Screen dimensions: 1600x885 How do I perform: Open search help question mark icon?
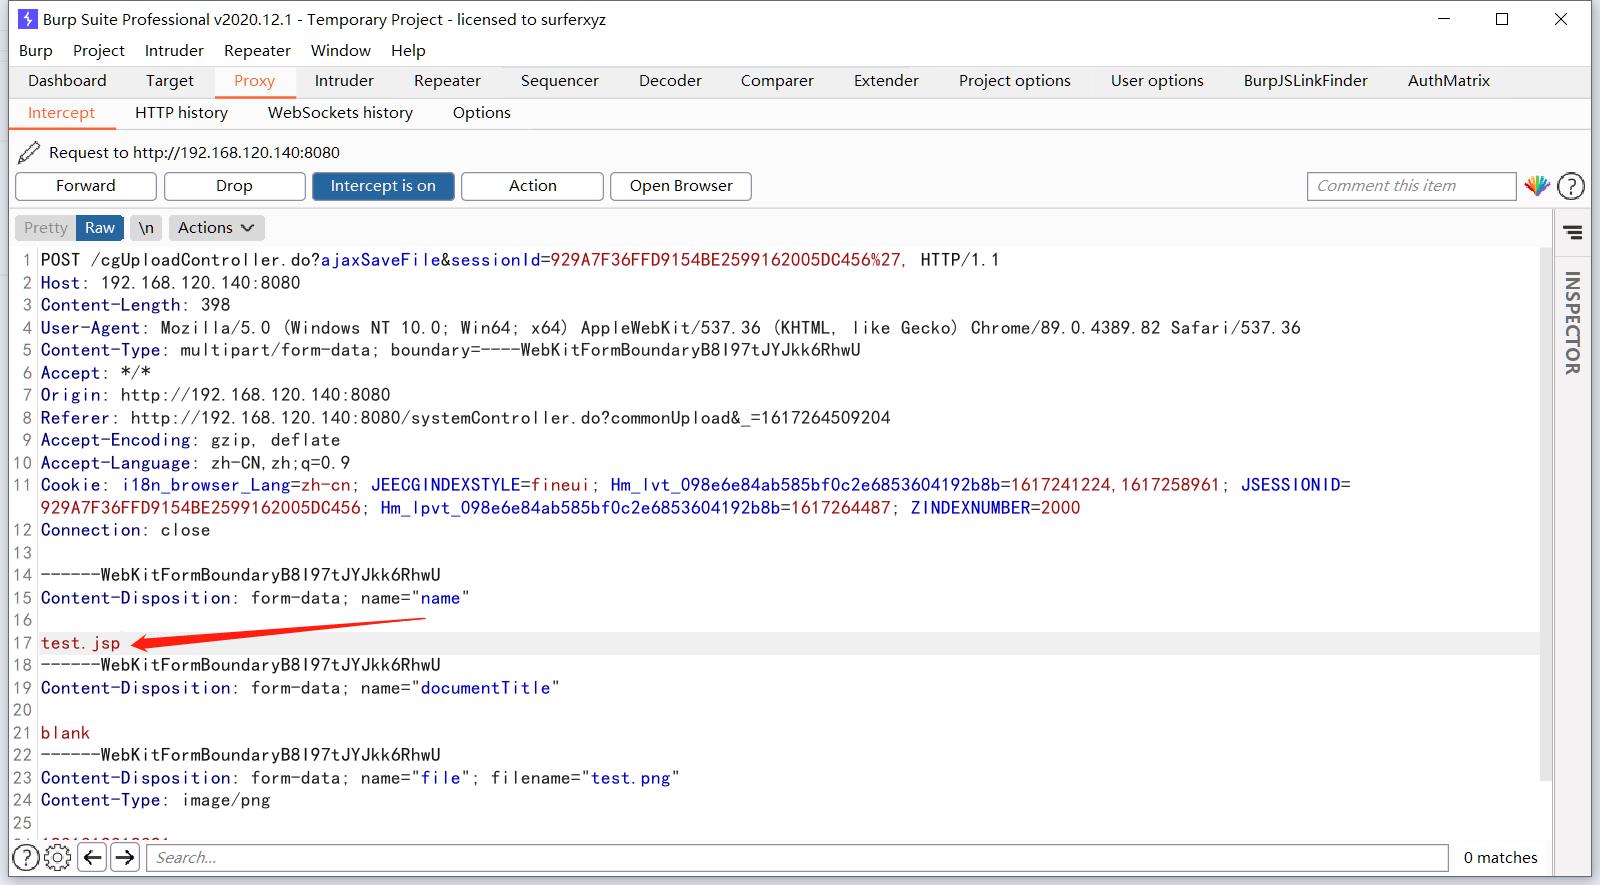[26, 857]
